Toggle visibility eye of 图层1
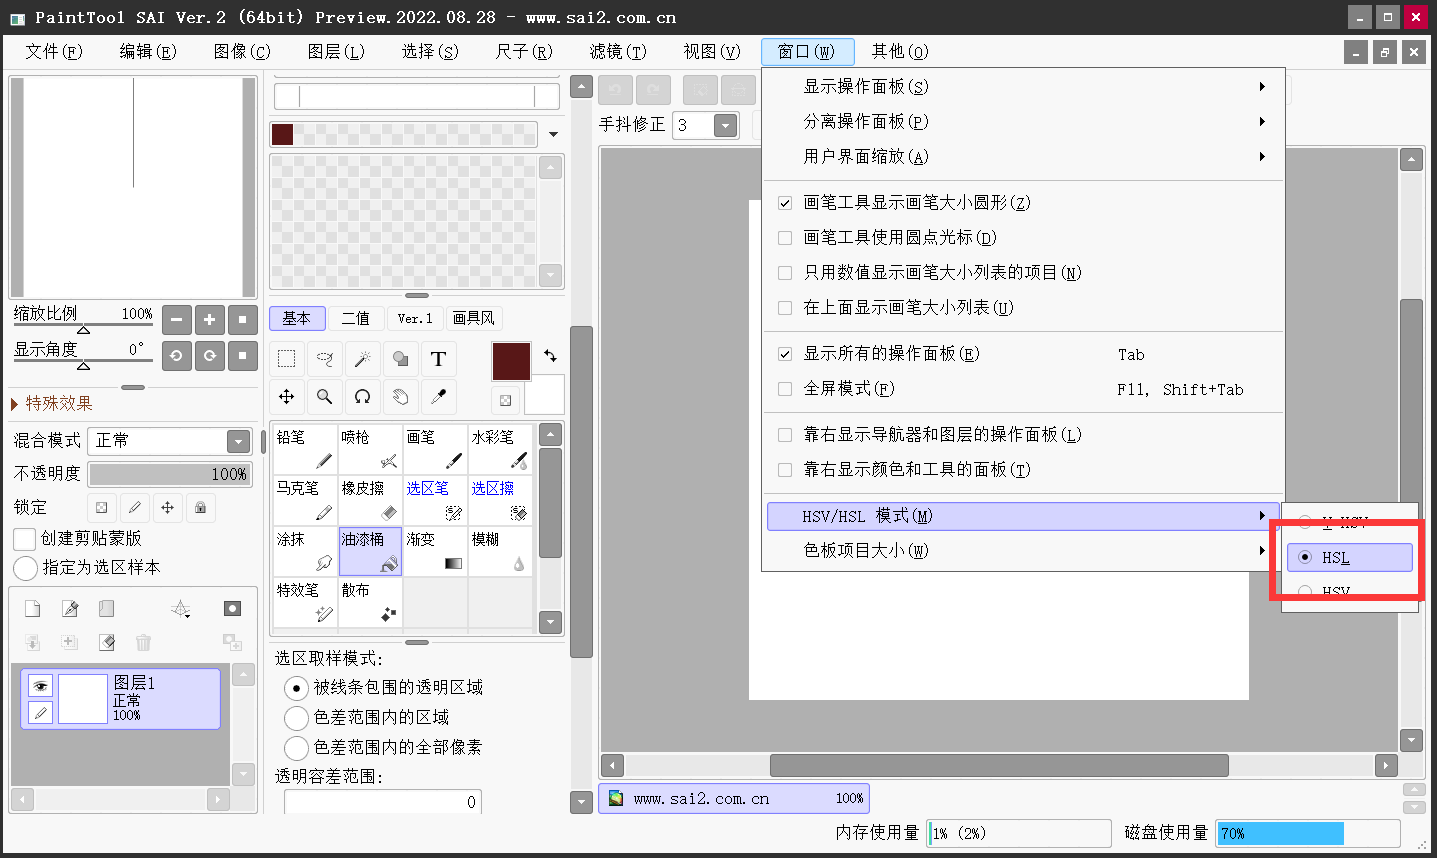Viewport: 1437px width, 858px height. point(40,686)
